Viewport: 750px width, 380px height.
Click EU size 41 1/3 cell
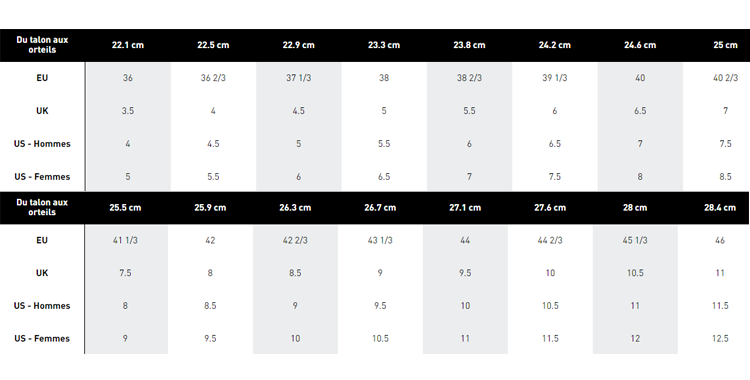click(x=125, y=240)
